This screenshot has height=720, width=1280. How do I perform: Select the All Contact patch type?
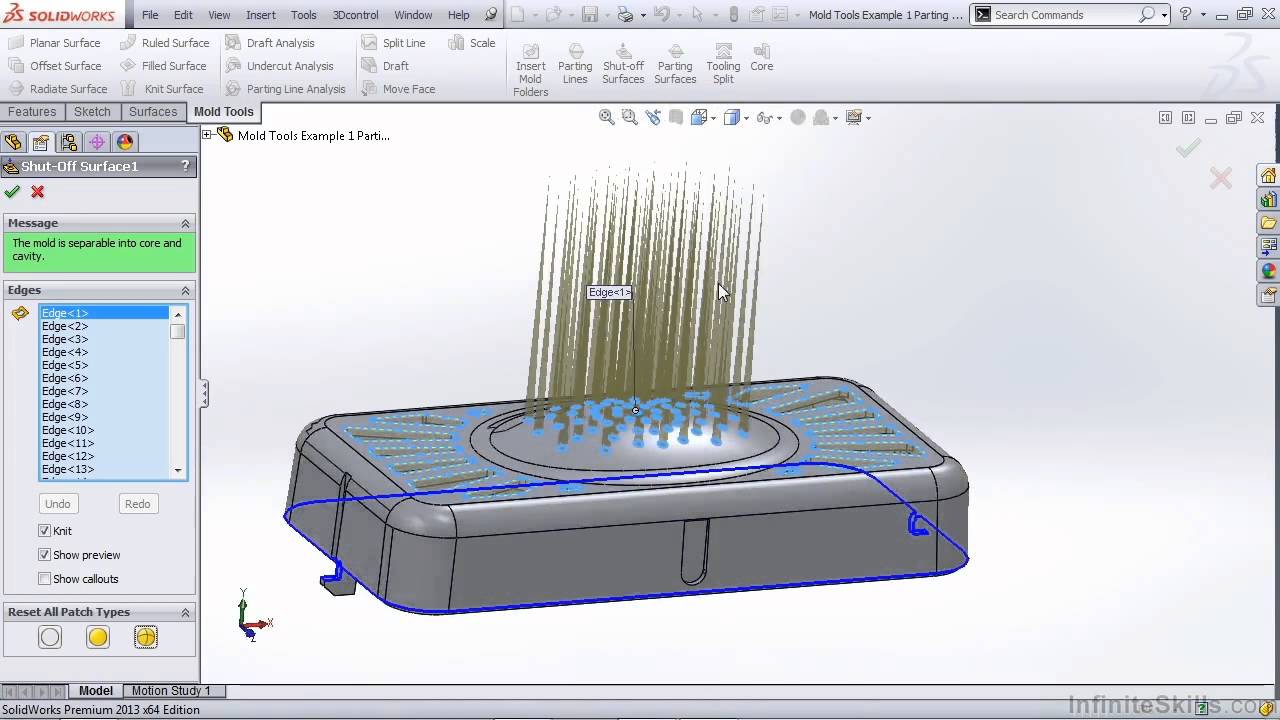coord(98,637)
